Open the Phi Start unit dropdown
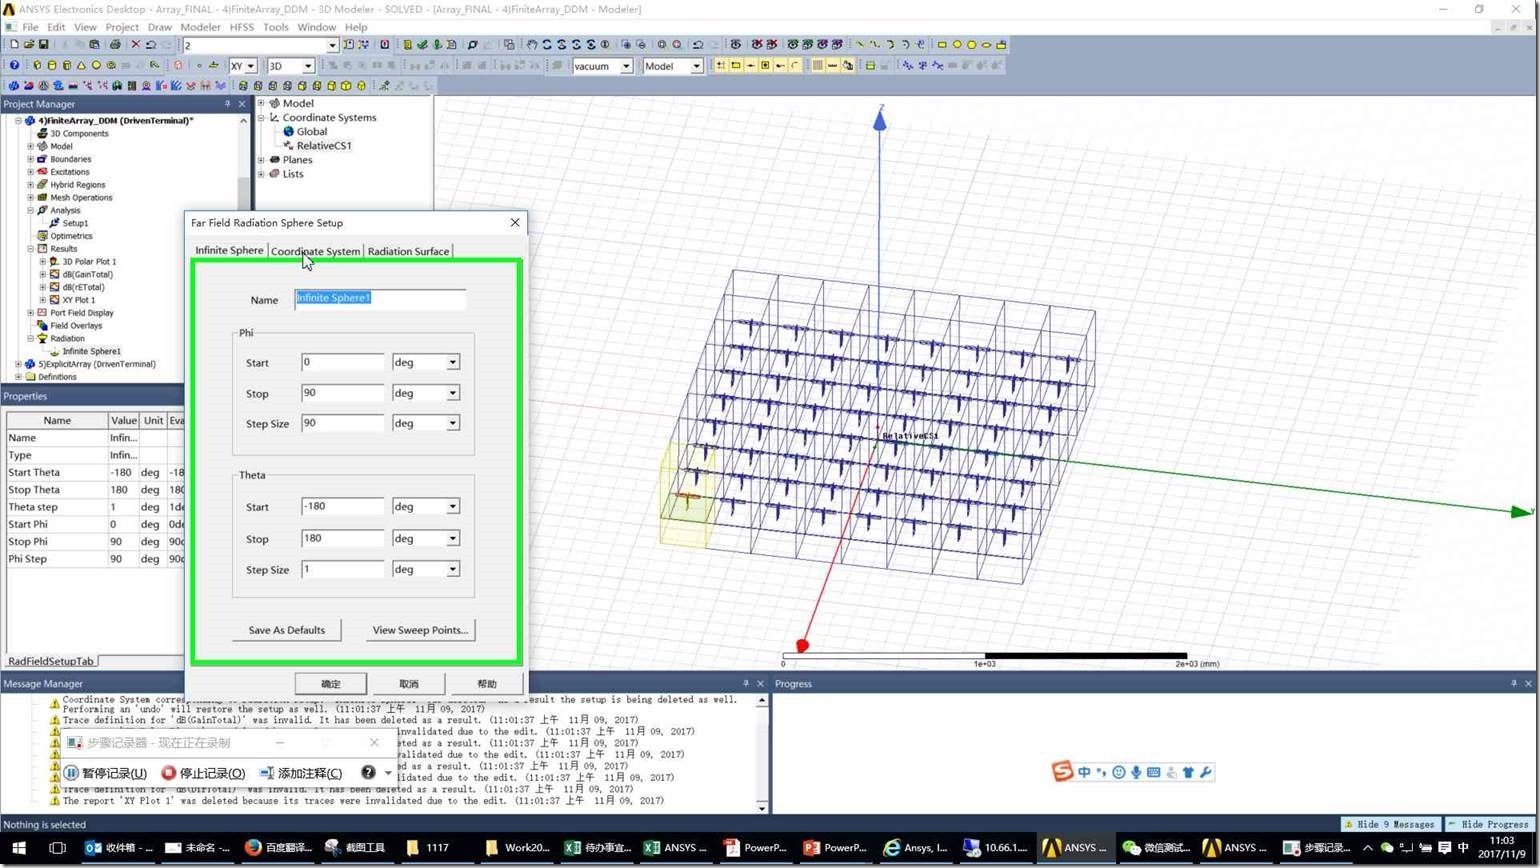Image resolution: width=1540 pixels, height=868 pixels. click(x=452, y=362)
